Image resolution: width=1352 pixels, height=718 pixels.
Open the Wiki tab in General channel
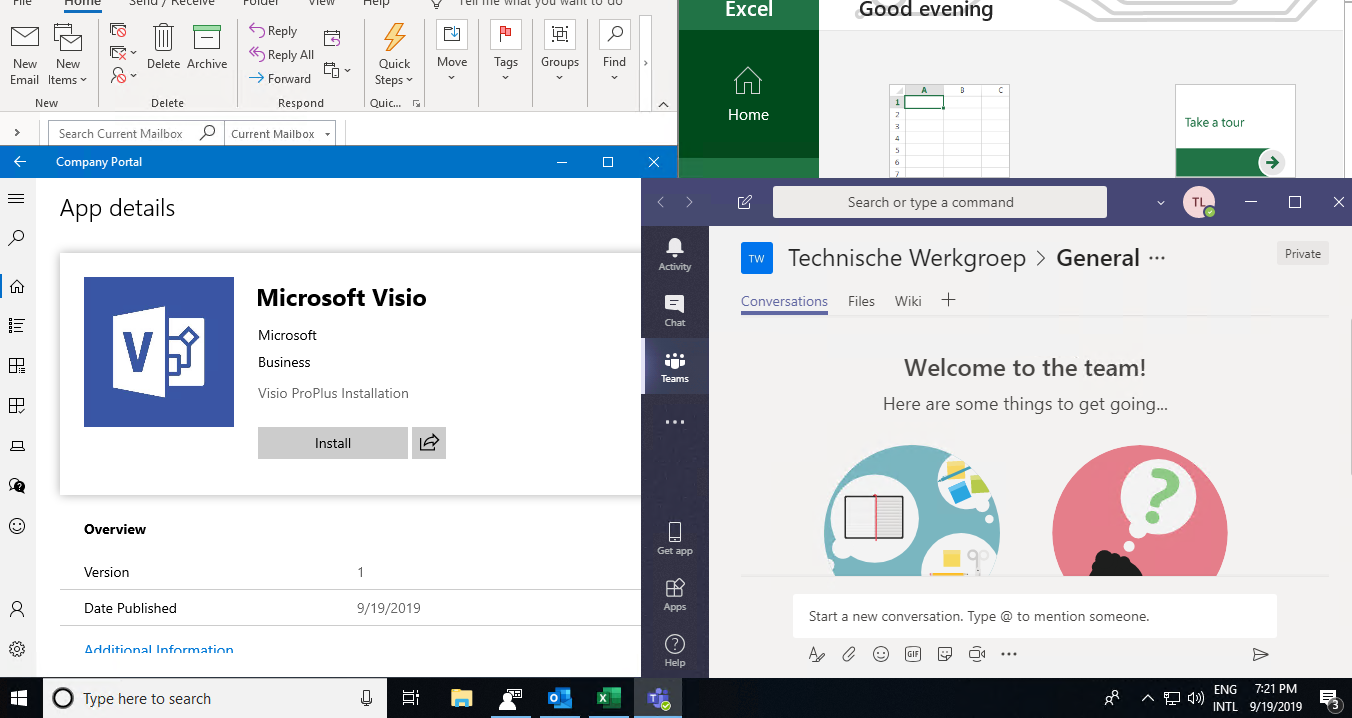pos(908,301)
